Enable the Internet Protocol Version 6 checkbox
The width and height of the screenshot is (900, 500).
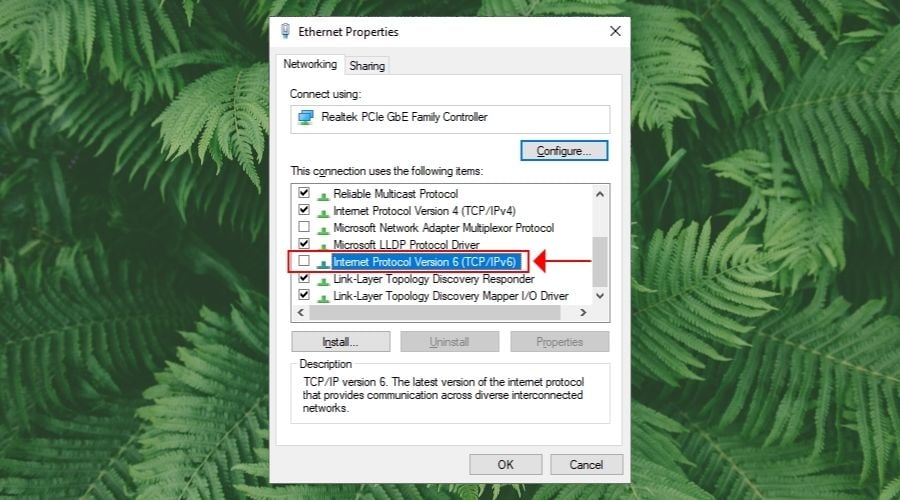304,261
